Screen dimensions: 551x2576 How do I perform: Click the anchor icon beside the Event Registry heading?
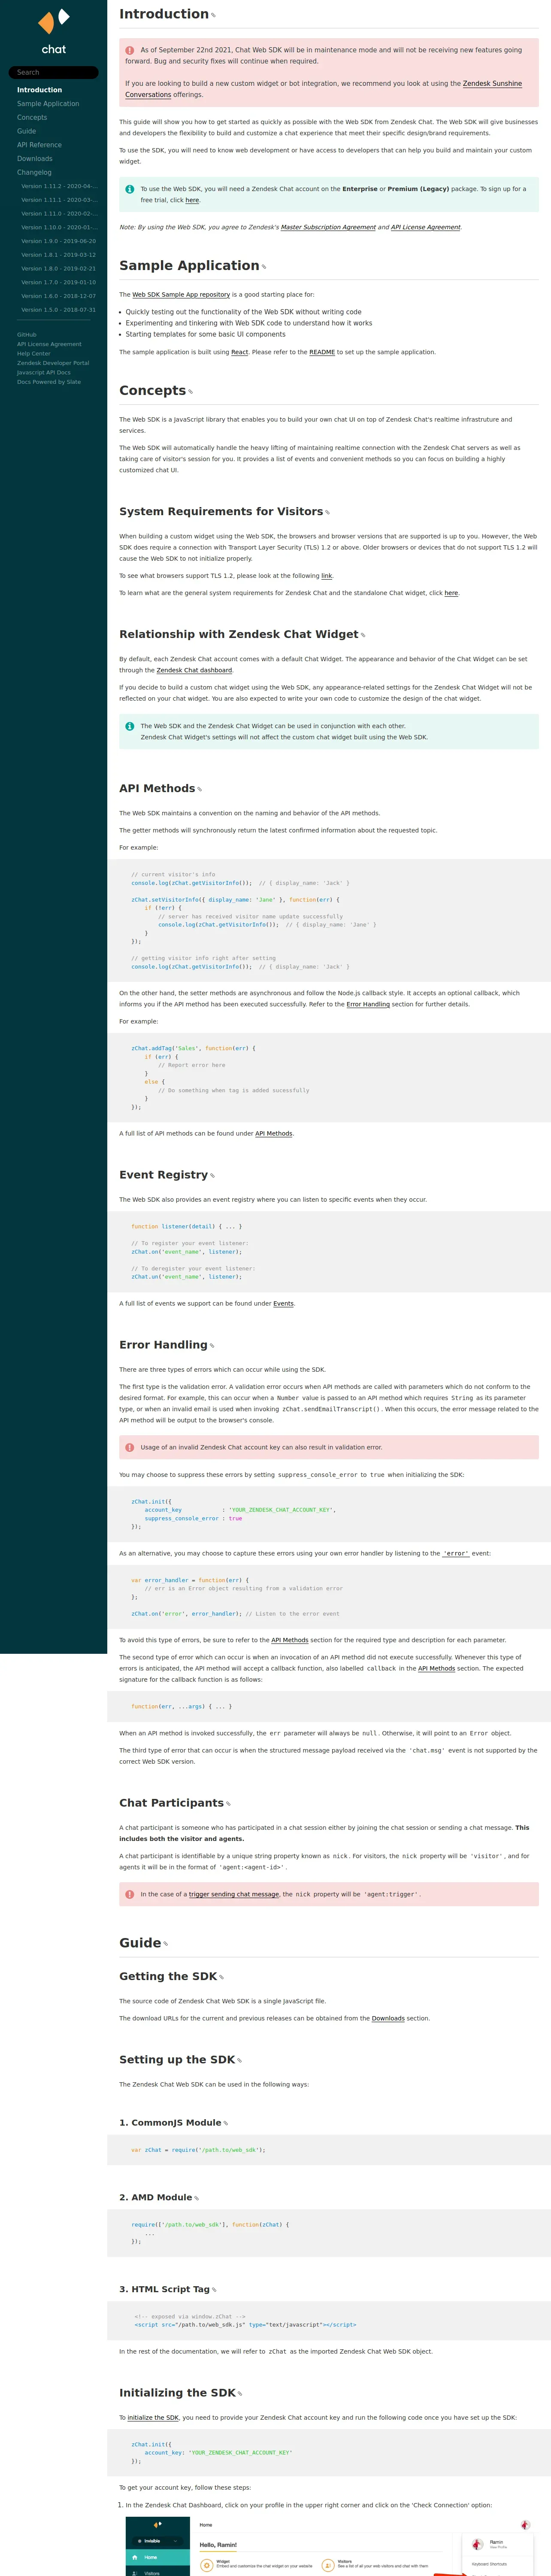tap(213, 1176)
